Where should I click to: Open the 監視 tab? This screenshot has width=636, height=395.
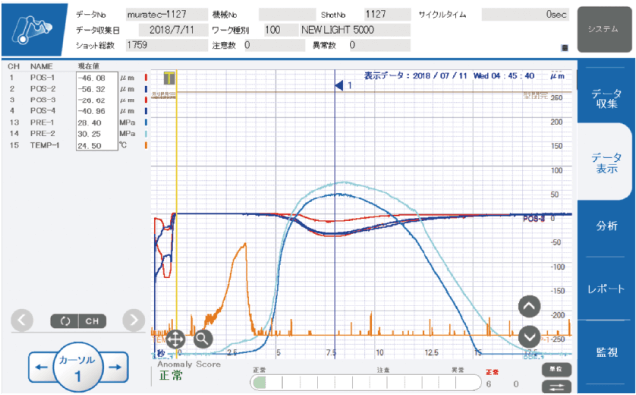[606, 352]
